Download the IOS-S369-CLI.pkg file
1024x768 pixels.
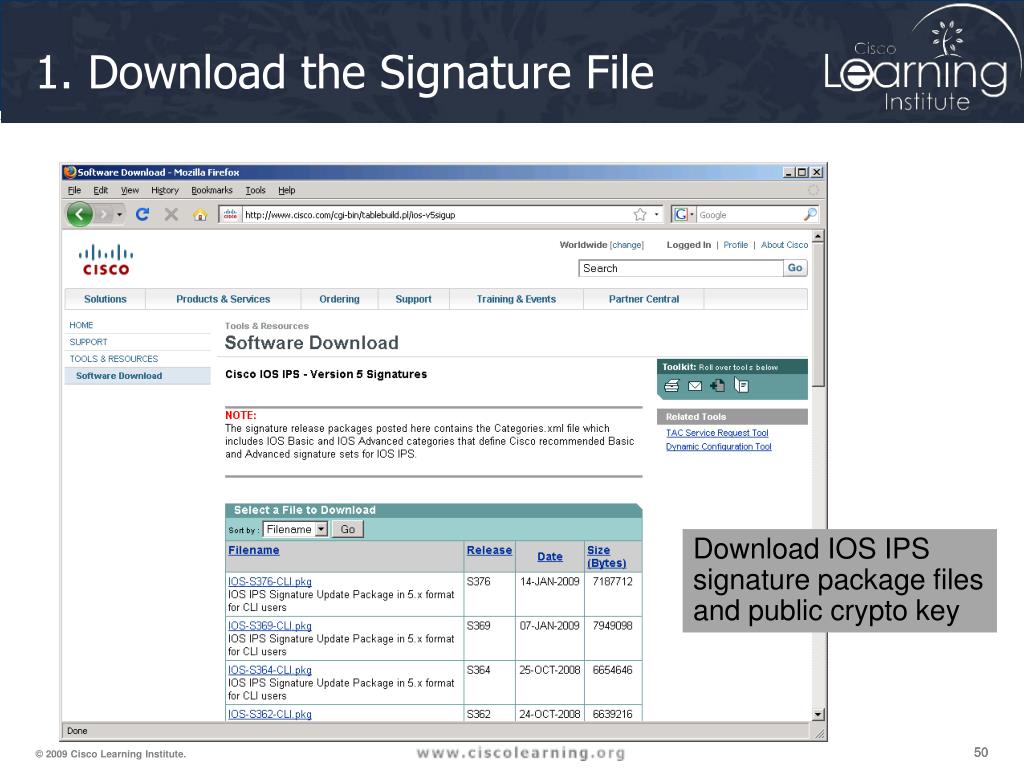click(270, 626)
